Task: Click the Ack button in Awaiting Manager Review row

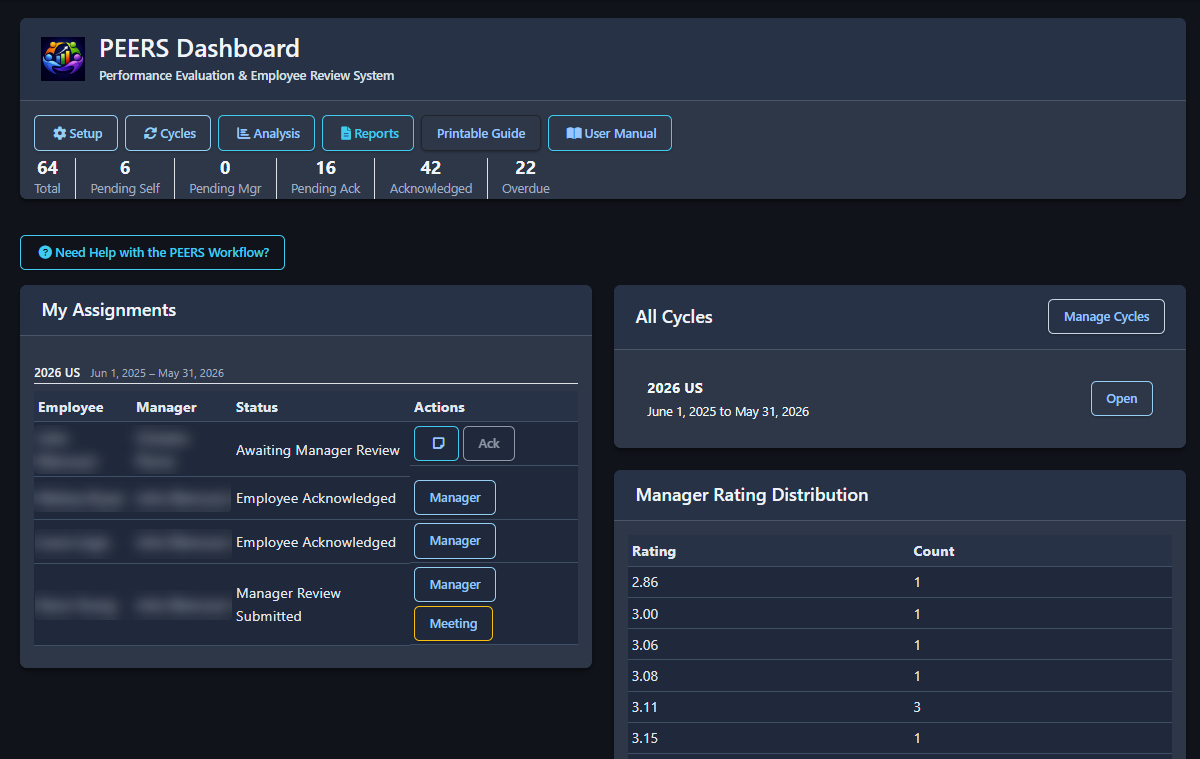Action: [489, 443]
